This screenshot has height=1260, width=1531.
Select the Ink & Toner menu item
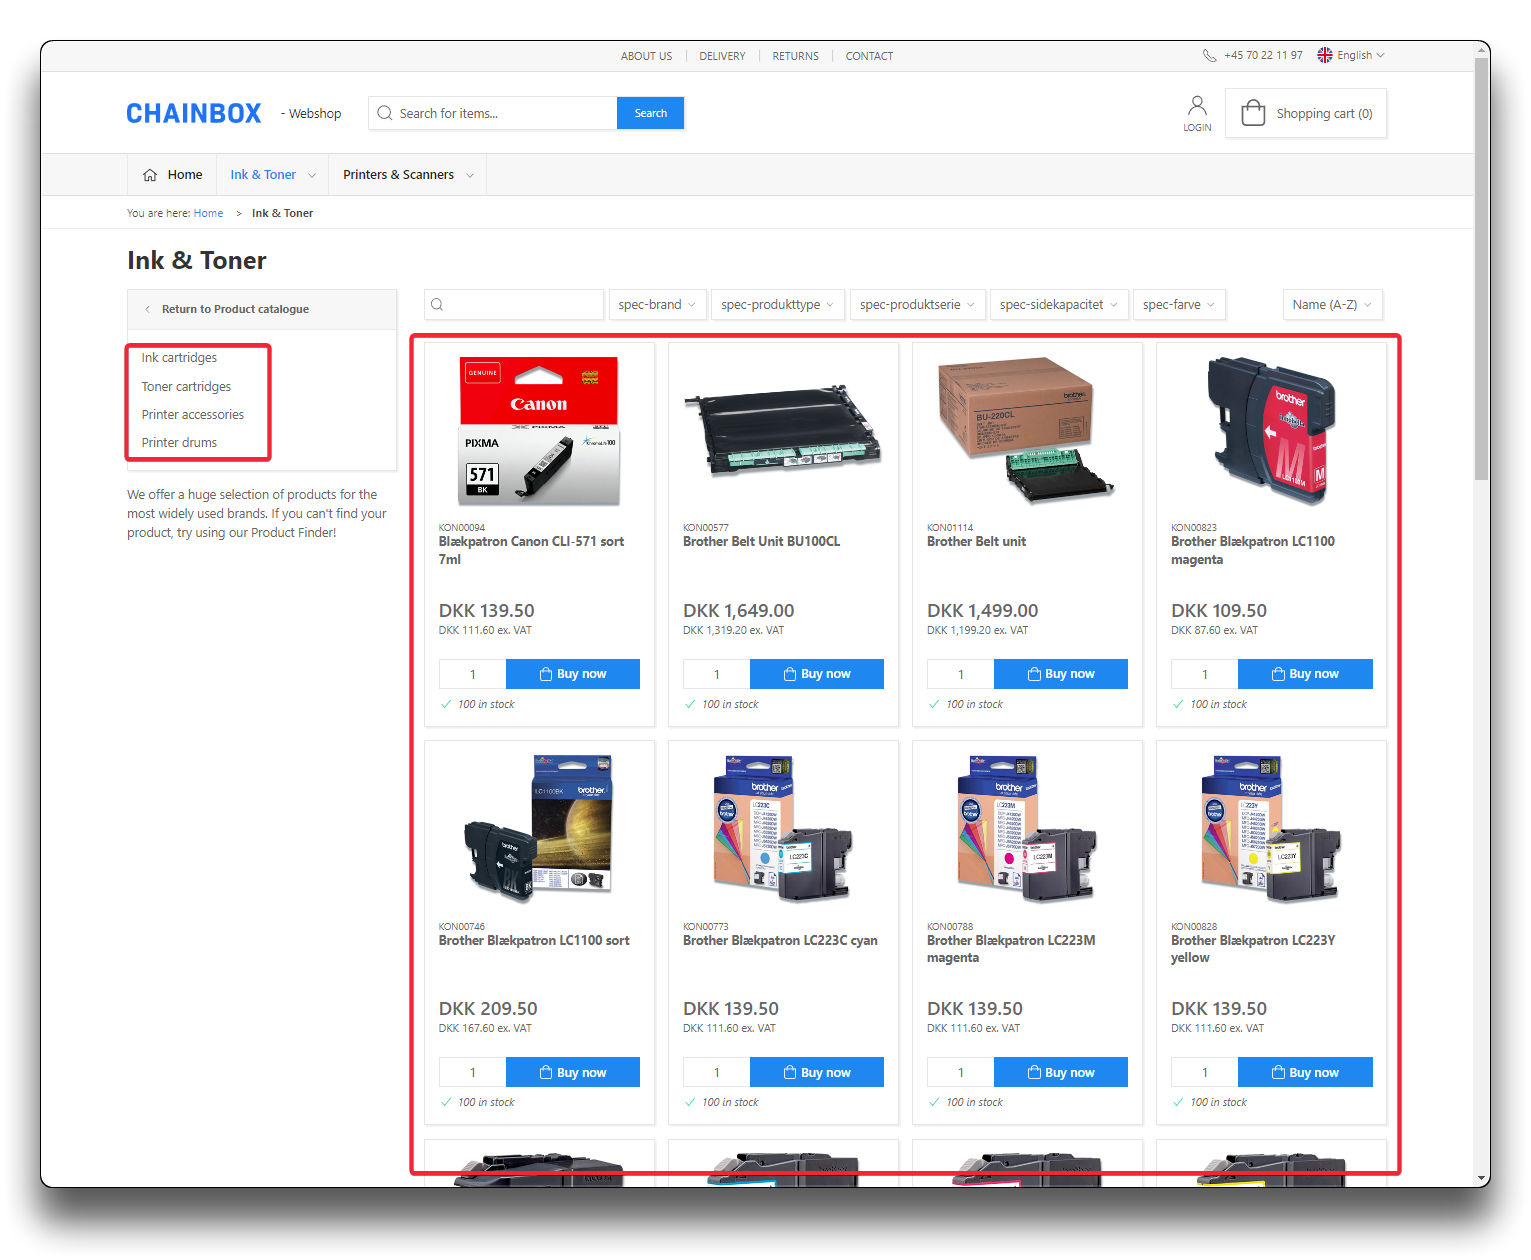point(263,175)
